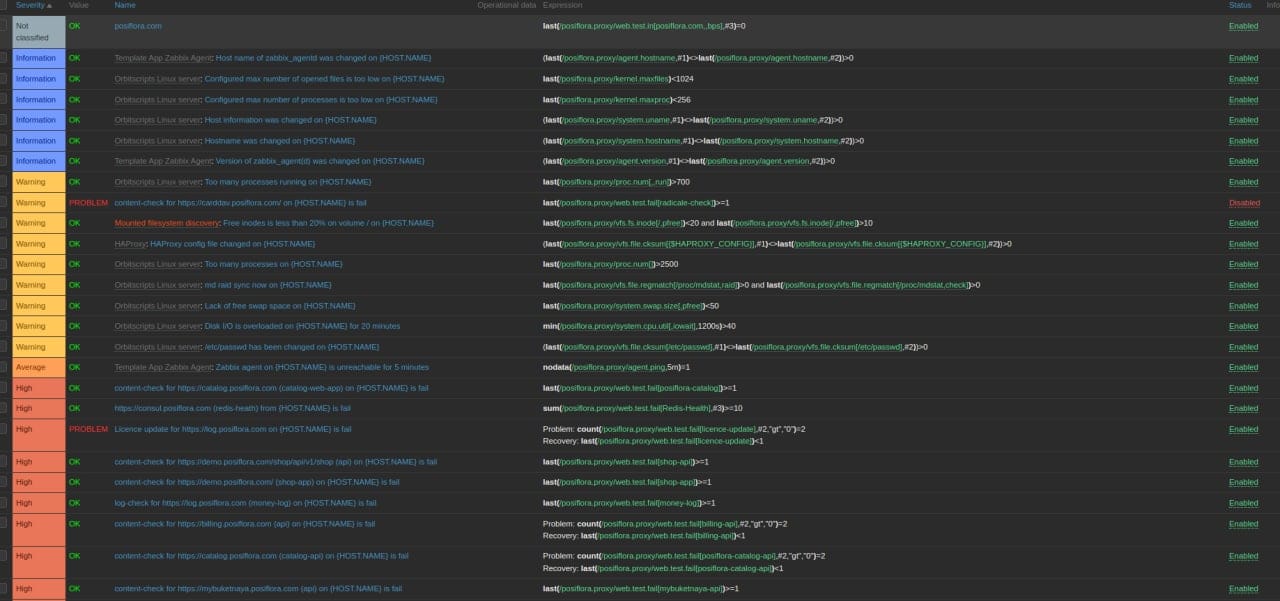This screenshot has width=1280, height=601.
Task: Open the web.test.fail[mybuketnaya-api] item link
Action: tap(641, 589)
